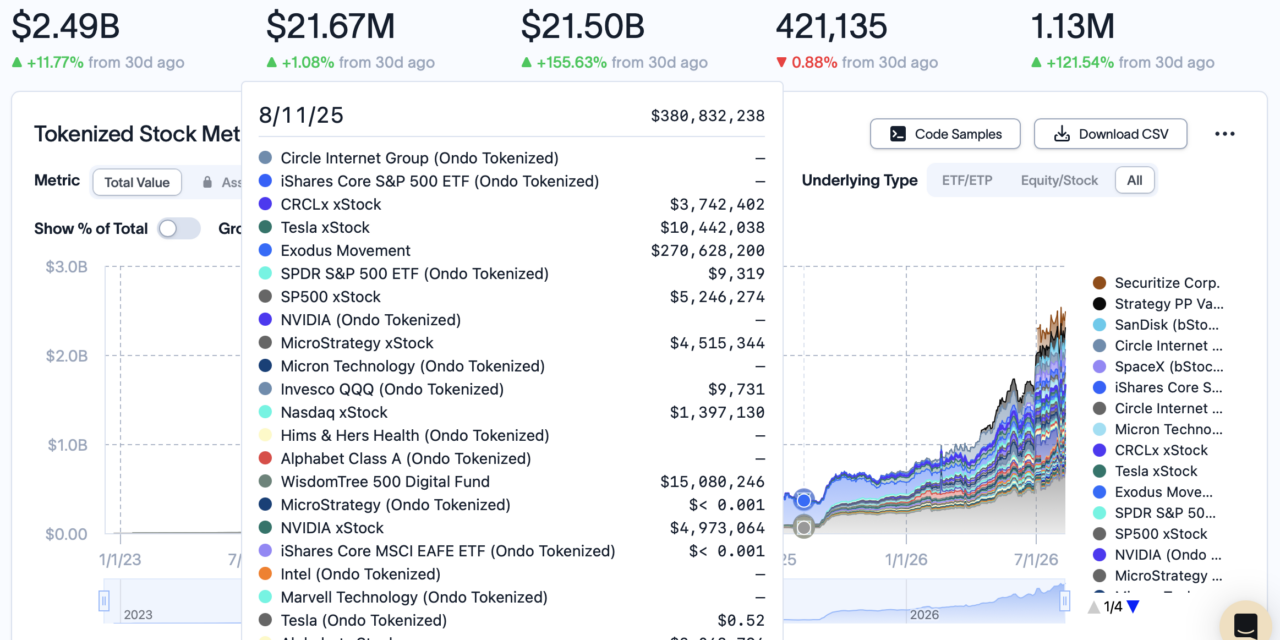Download the chart data as CSV
The height and width of the screenshot is (640, 1280).
(x=1110, y=134)
